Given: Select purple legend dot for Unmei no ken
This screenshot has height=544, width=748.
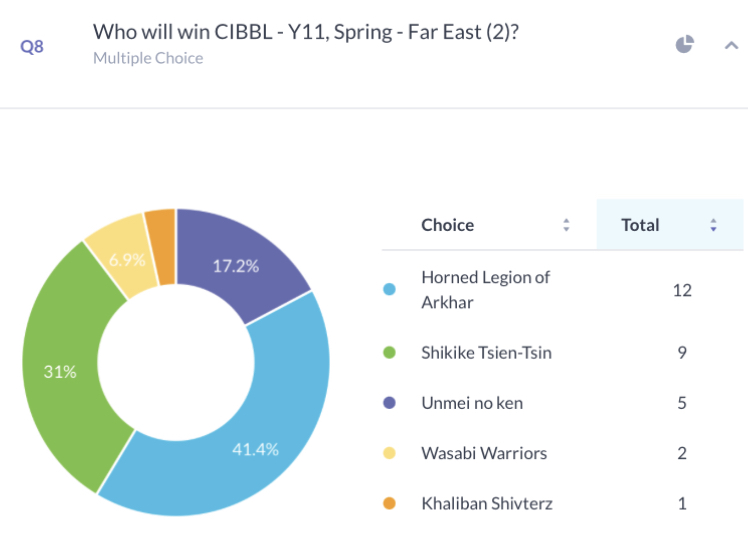Looking at the screenshot, I should coord(389,403).
